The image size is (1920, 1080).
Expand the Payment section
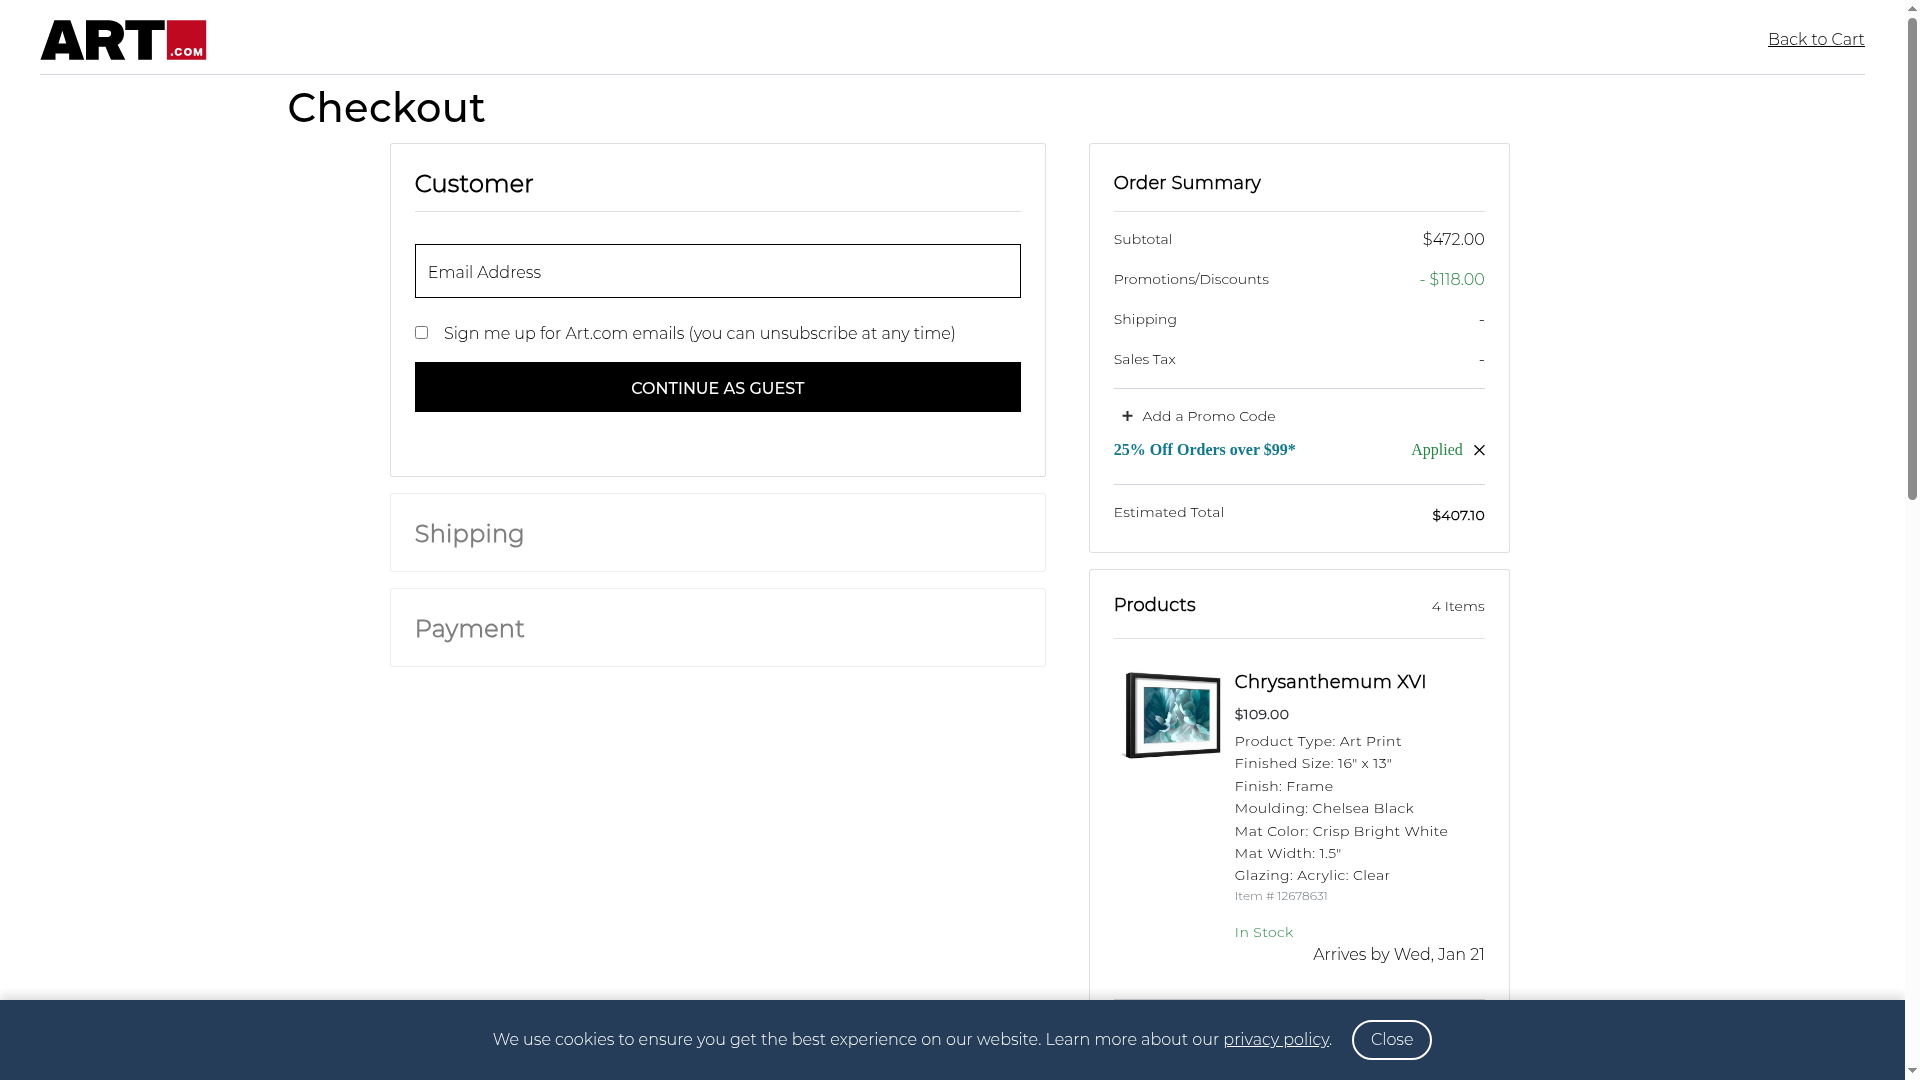pyautogui.click(x=469, y=629)
